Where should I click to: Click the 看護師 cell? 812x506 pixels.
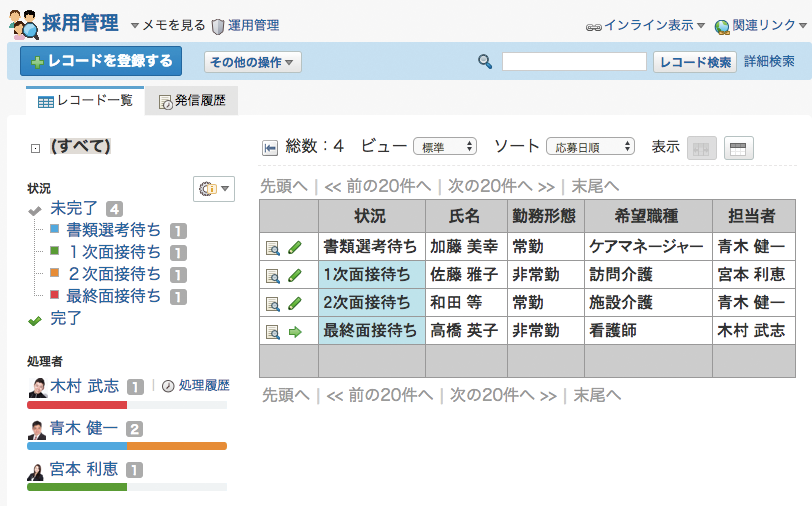pos(648,330)
